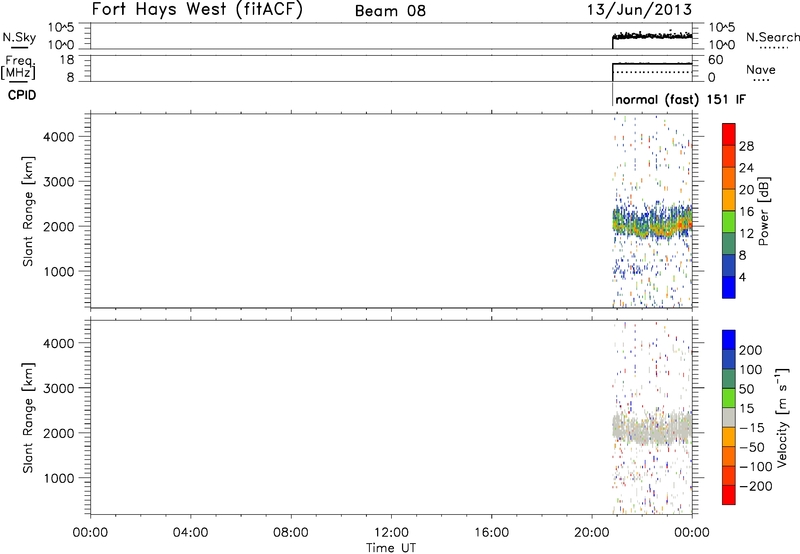Viewport: 800px width, 554px height.
Task: Click the Time UT axis title
Action: click(391, 548)
